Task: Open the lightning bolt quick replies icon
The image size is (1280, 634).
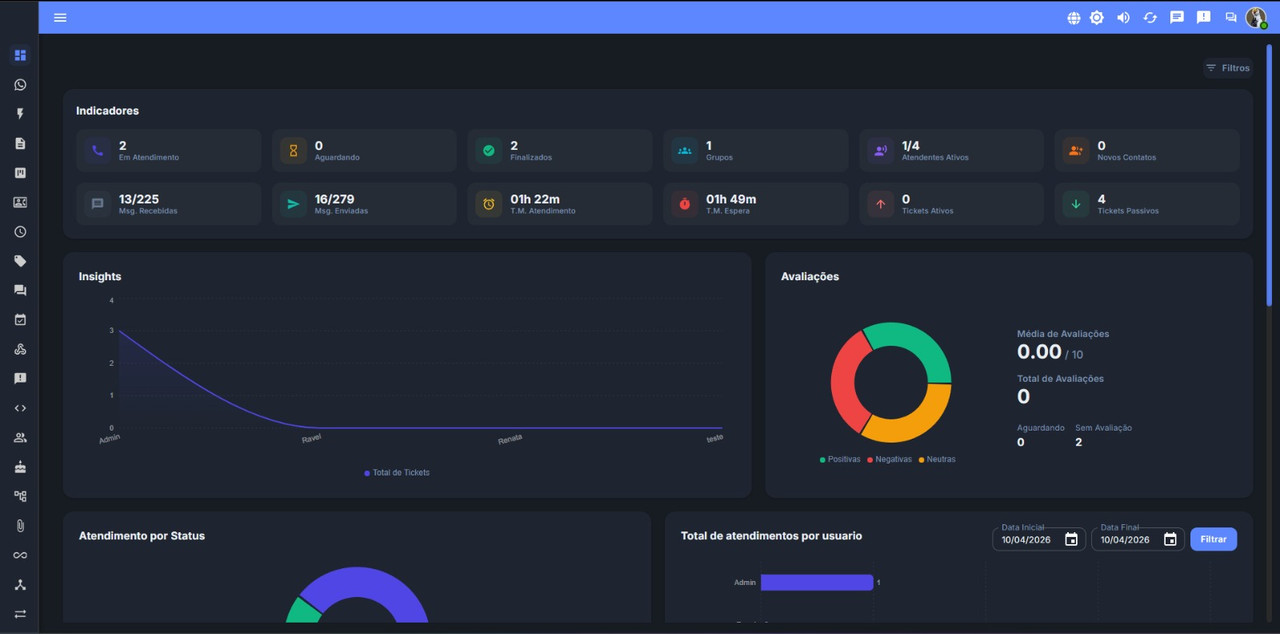Action: pos(20,114)
